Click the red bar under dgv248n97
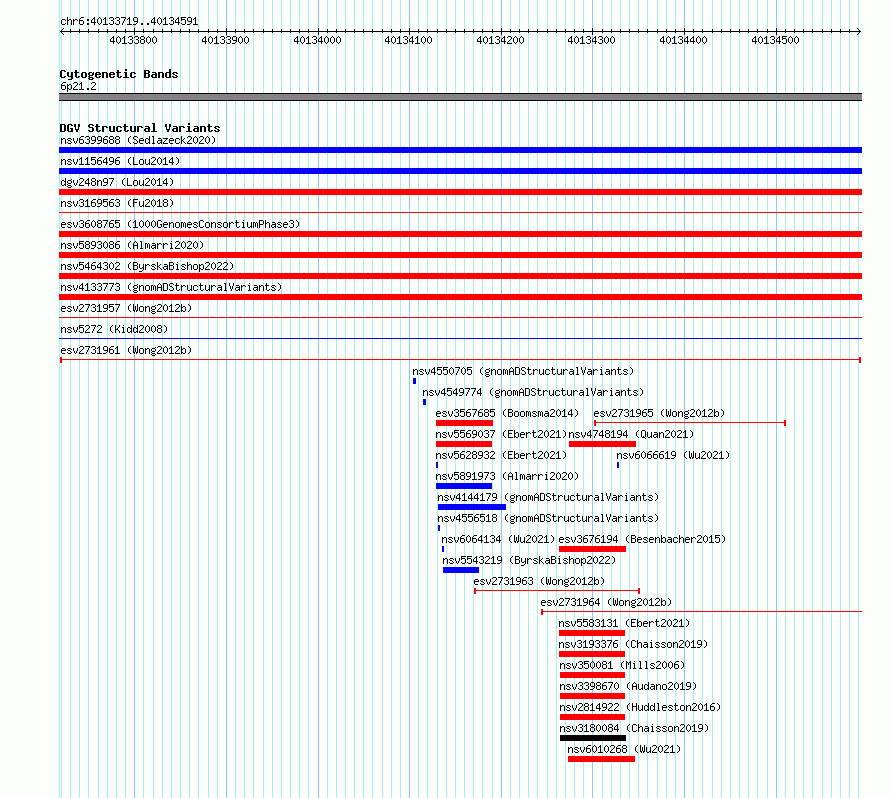 (x=460, y=192)
